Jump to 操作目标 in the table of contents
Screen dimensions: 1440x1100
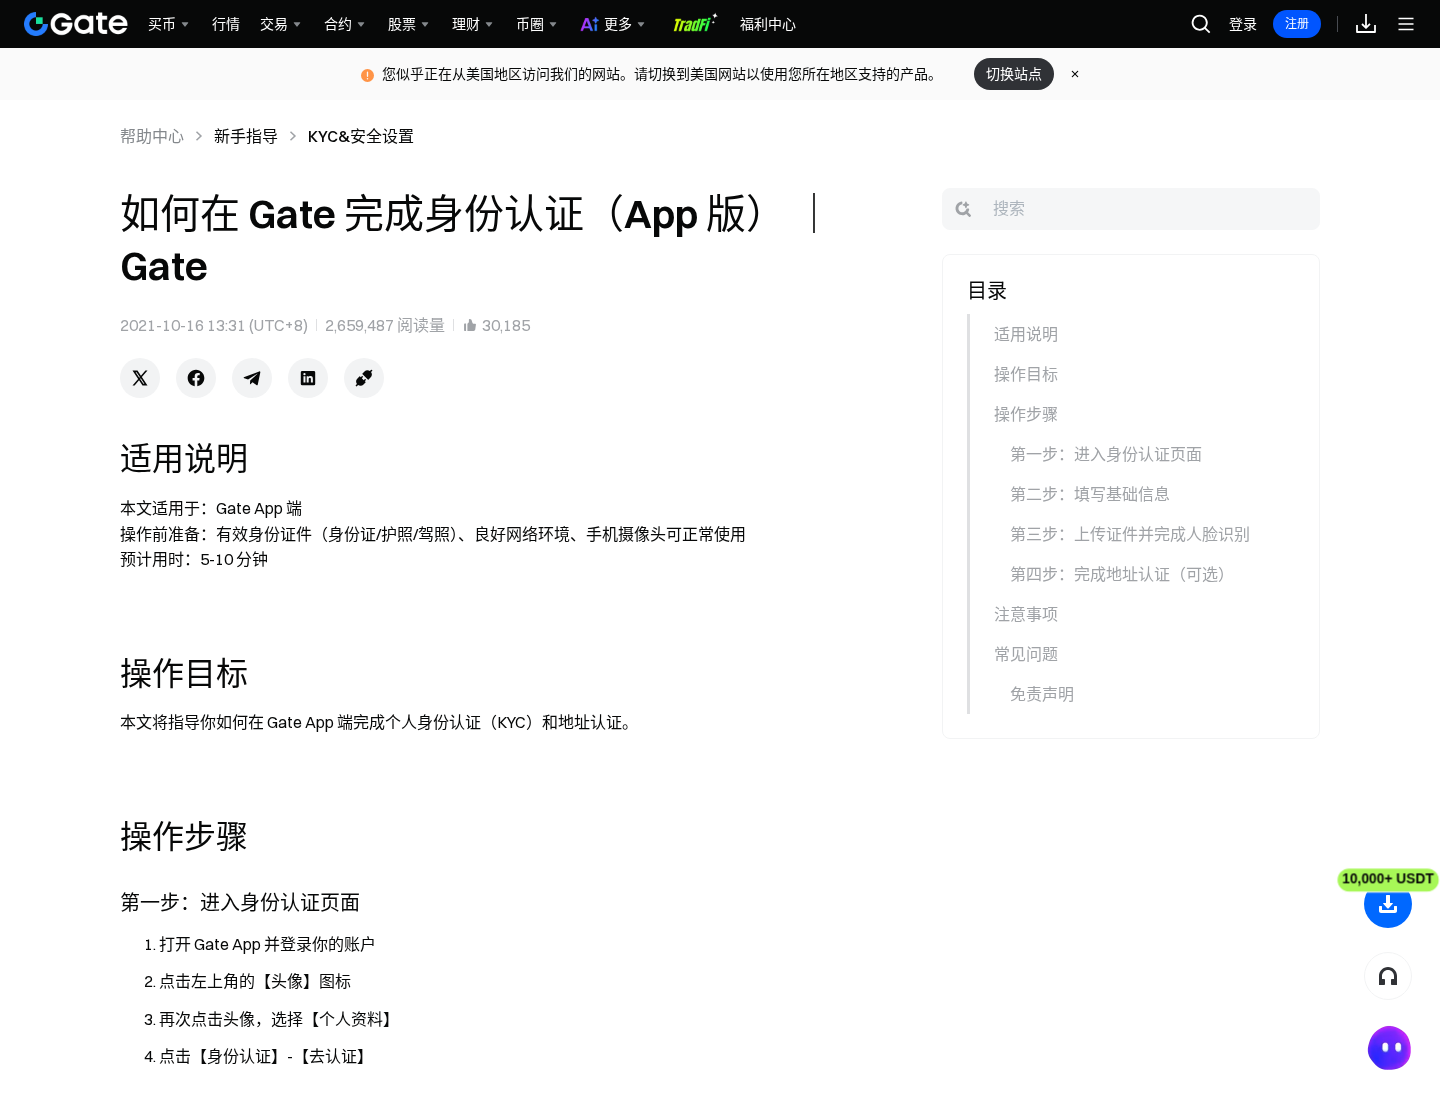click(1026, 374)
